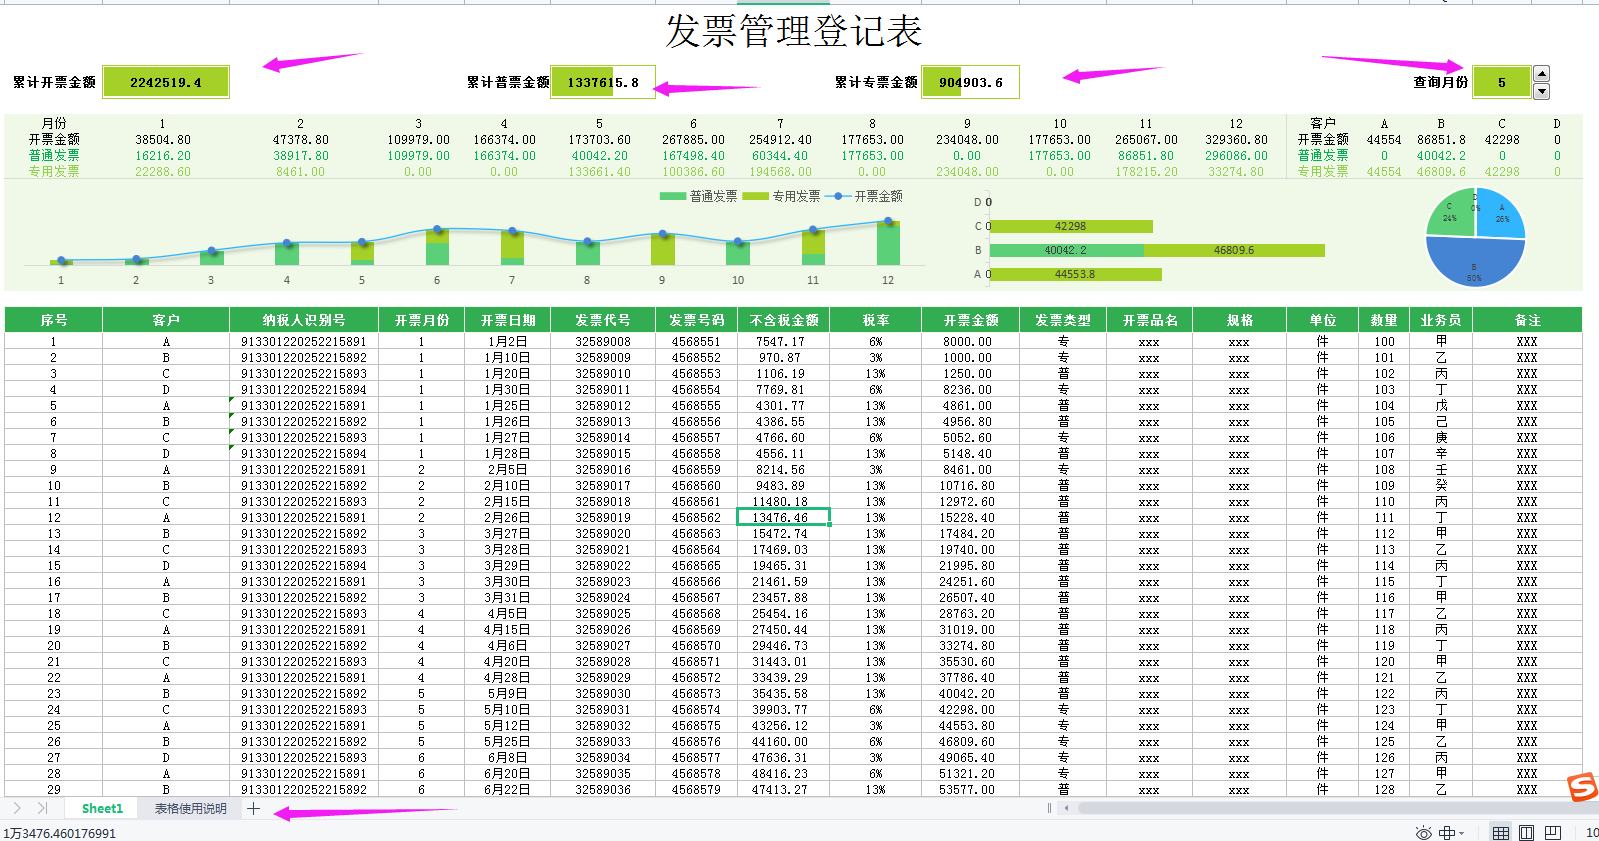The height and width of the screenshot is (841, 1599).
Task: Switch to normal grid view icon
Action: [1500, 832]
